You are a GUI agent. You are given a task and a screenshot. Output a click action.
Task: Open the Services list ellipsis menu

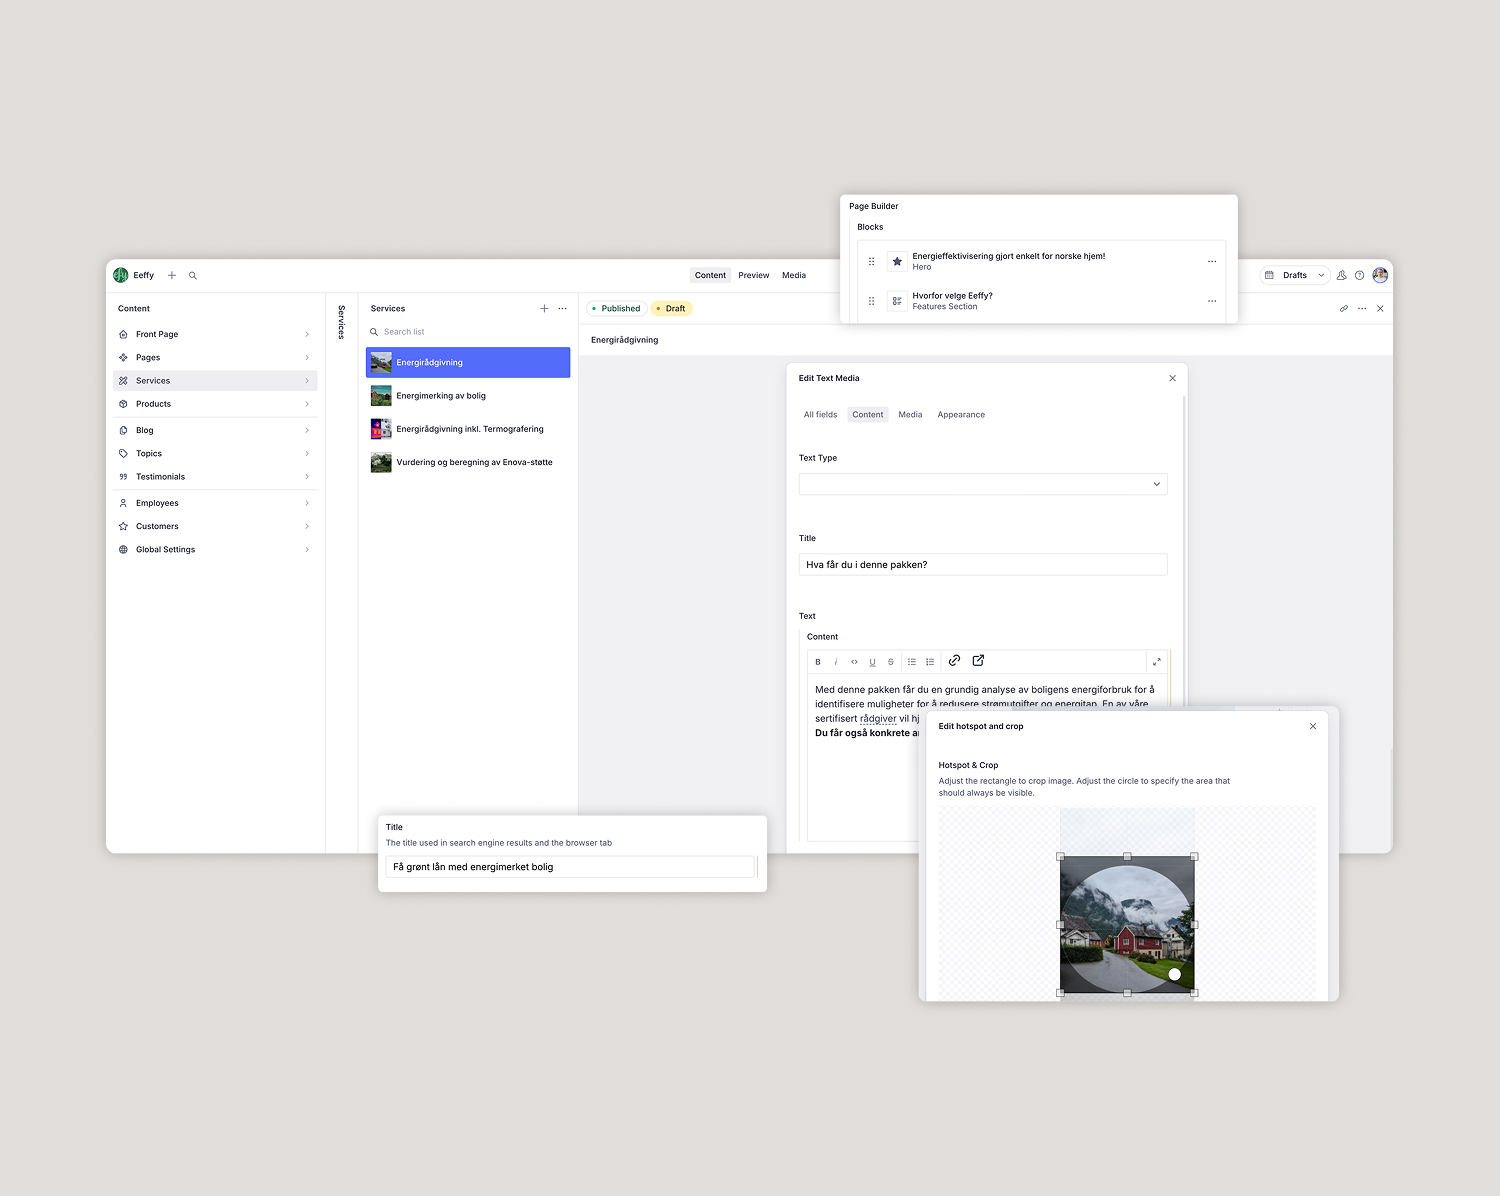point(563,309)
